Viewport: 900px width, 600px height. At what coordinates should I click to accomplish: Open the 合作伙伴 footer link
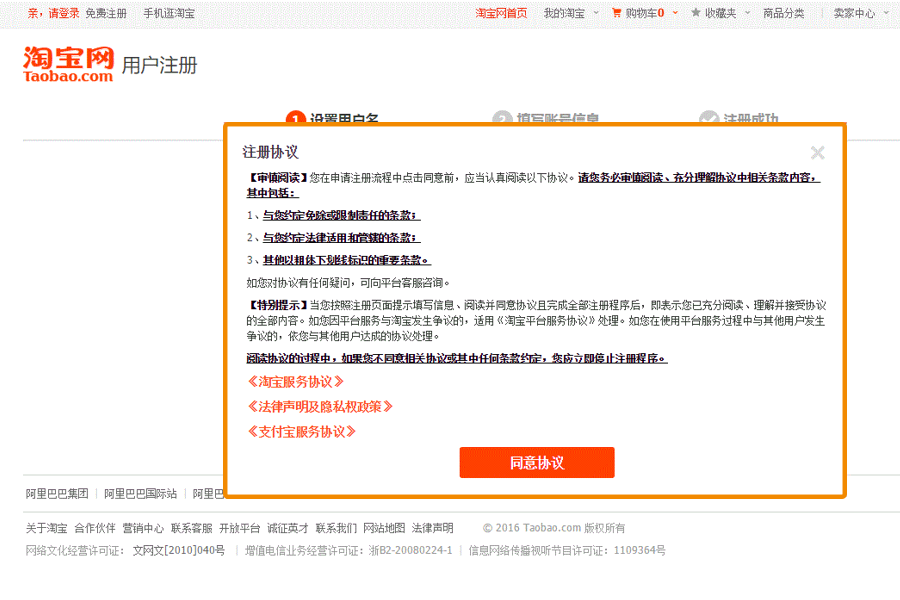point(95,528)
